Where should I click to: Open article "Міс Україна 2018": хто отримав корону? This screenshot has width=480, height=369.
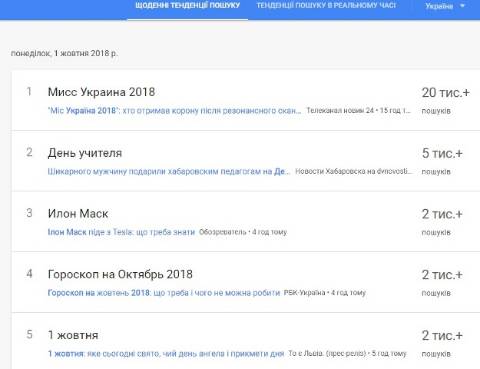174,110
